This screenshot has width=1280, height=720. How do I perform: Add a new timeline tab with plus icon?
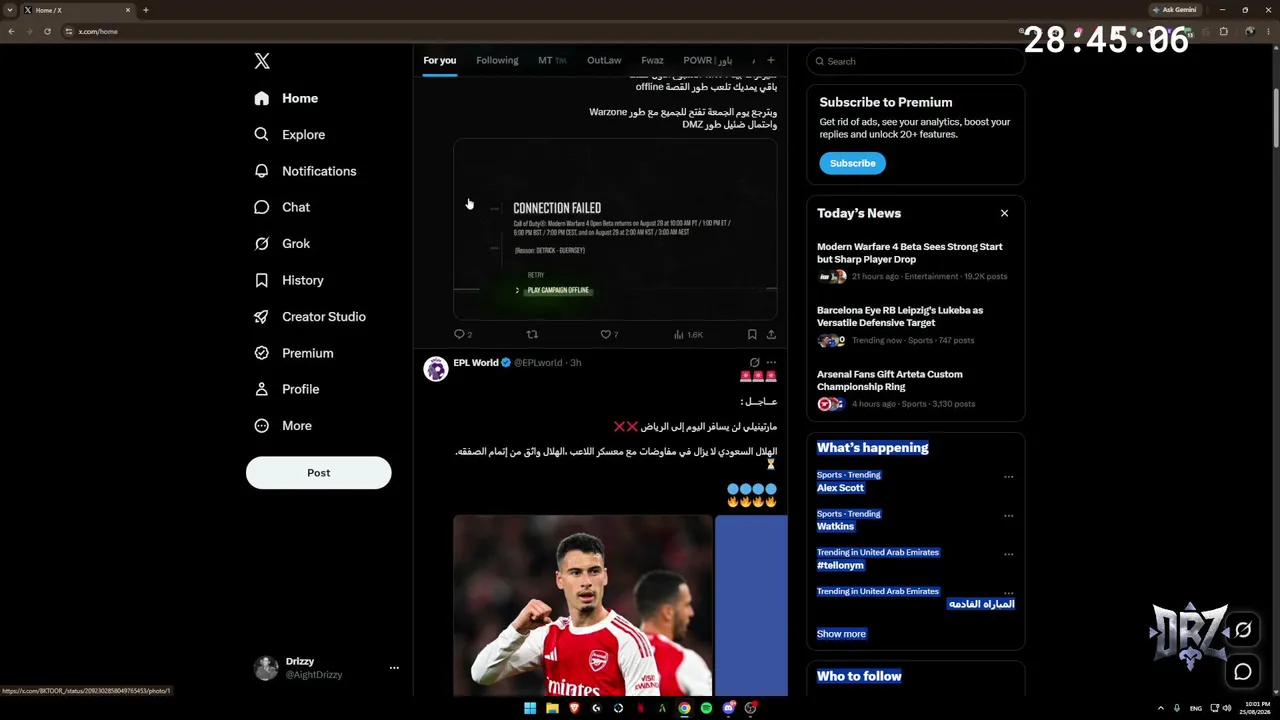coord(770,61)
